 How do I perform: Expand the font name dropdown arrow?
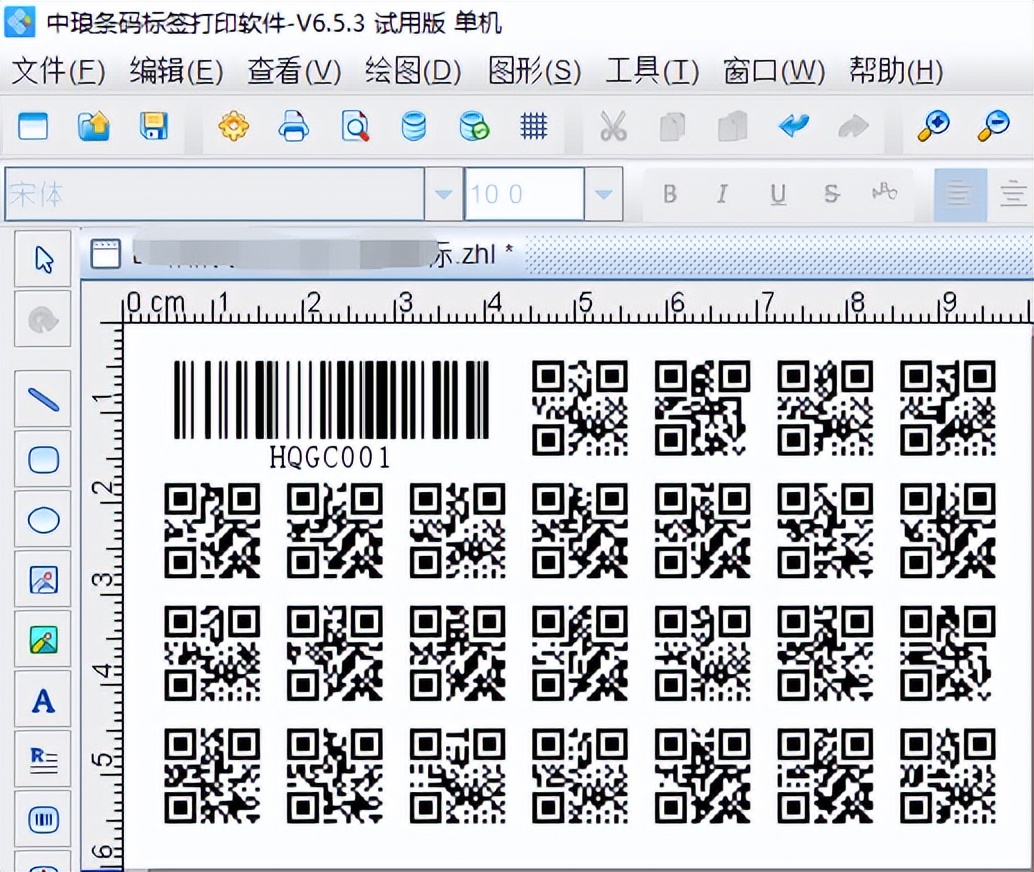(443, 194)
